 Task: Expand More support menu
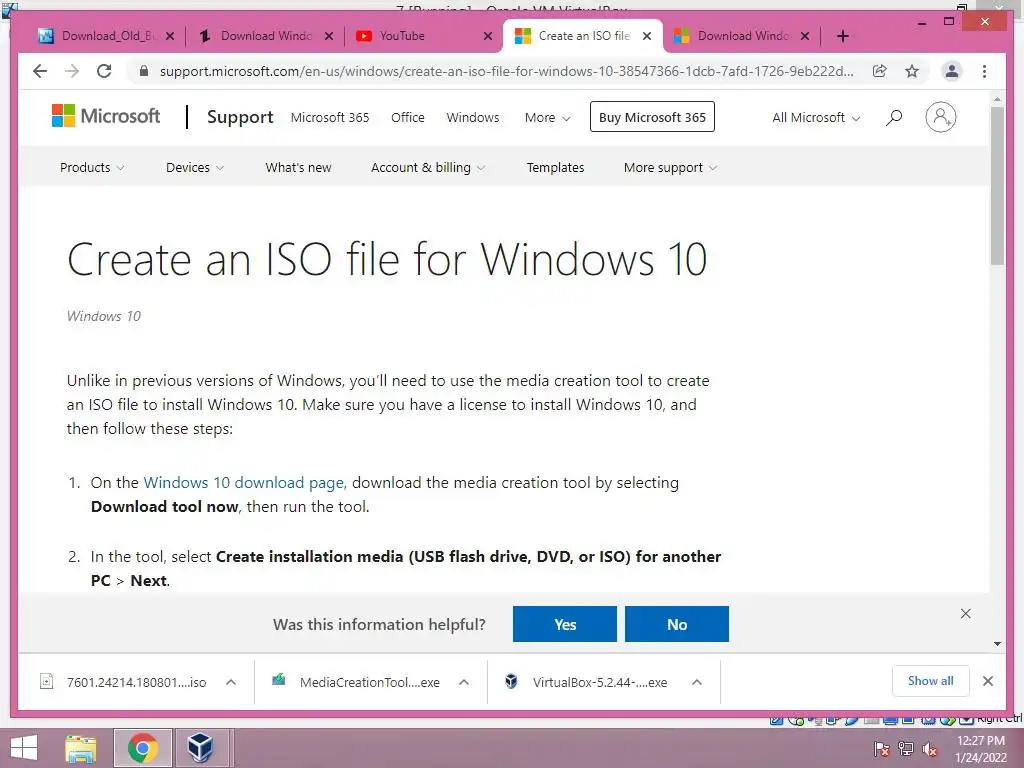pyautogui.click(x=670, y=167)
